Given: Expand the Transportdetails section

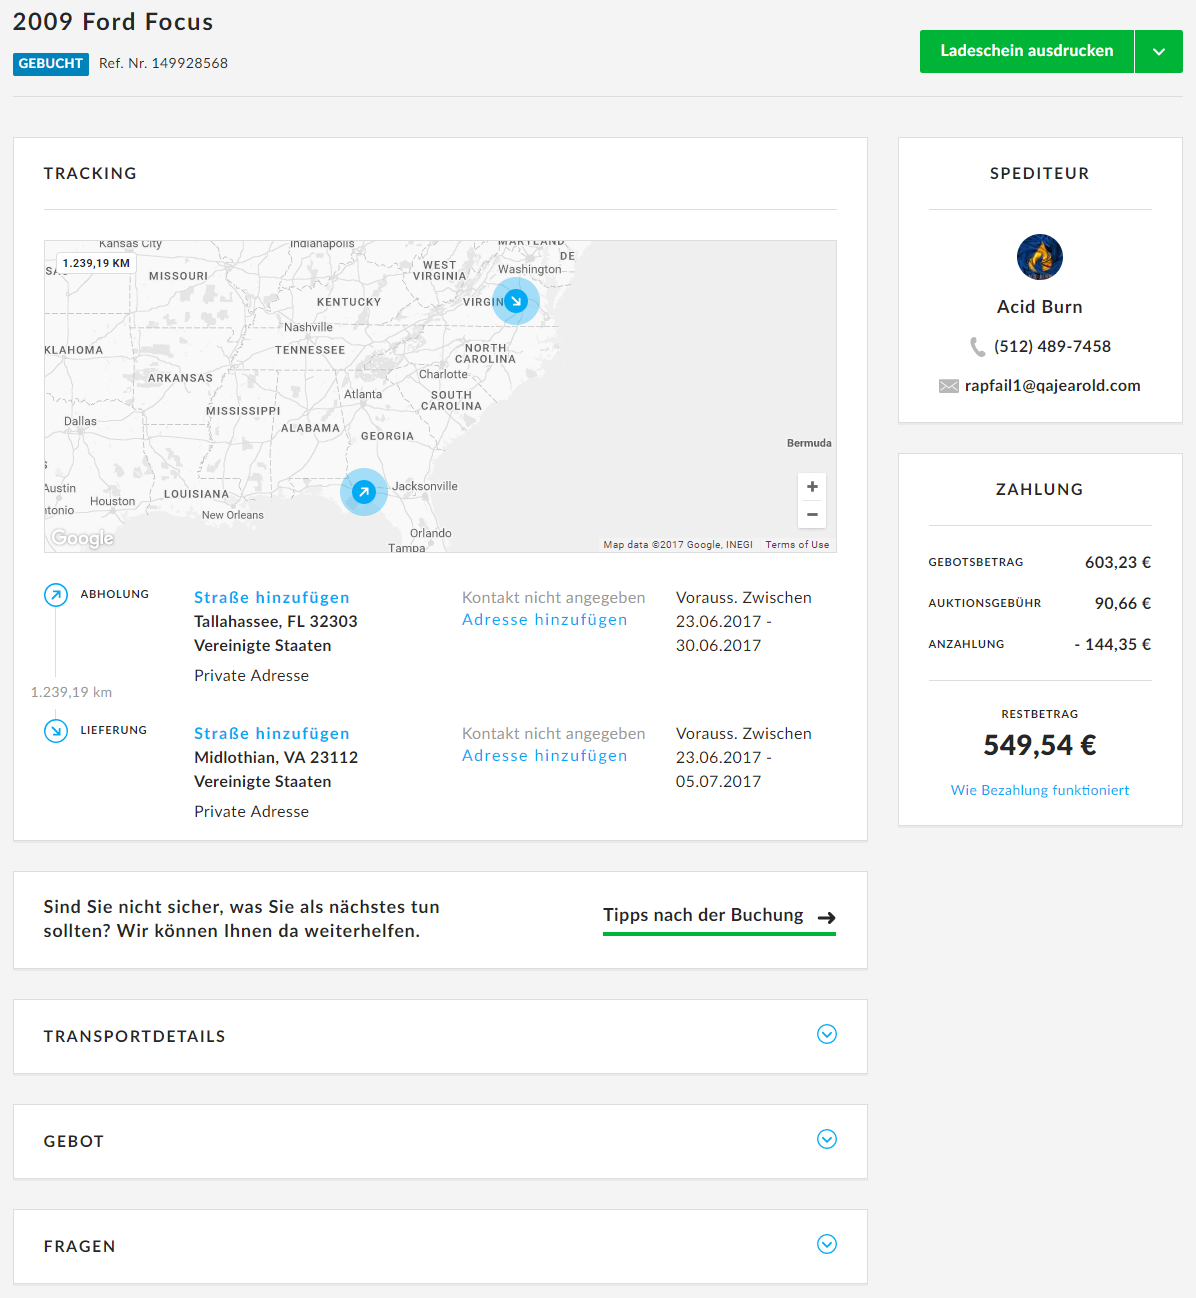Looking at the screenshot, I should pos(826,1035).
